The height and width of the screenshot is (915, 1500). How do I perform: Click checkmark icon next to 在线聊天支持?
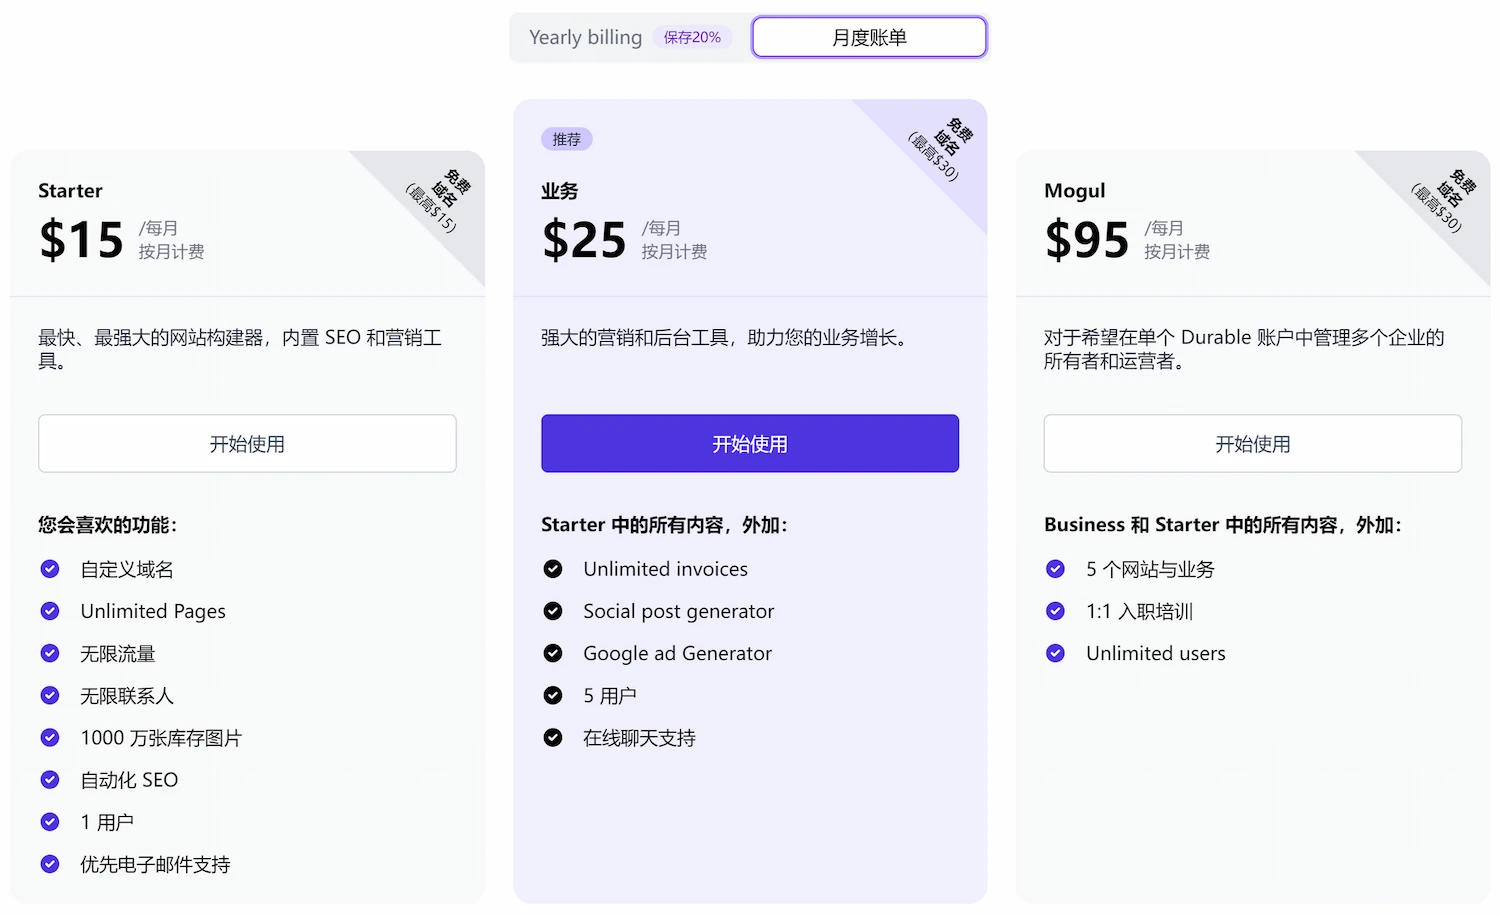(553, 738)
